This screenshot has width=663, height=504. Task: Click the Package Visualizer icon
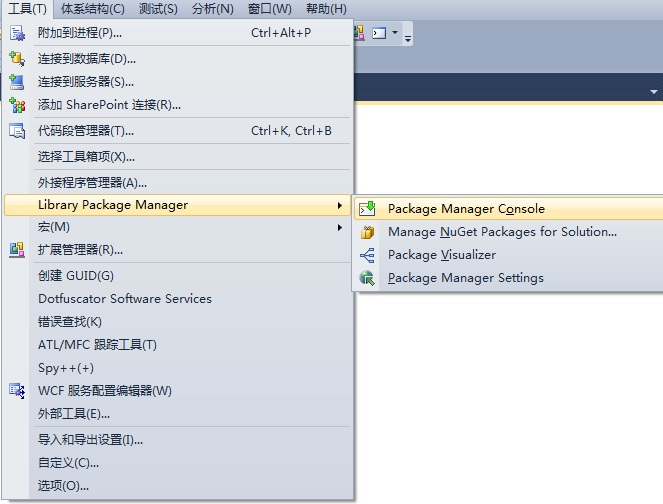368,255
